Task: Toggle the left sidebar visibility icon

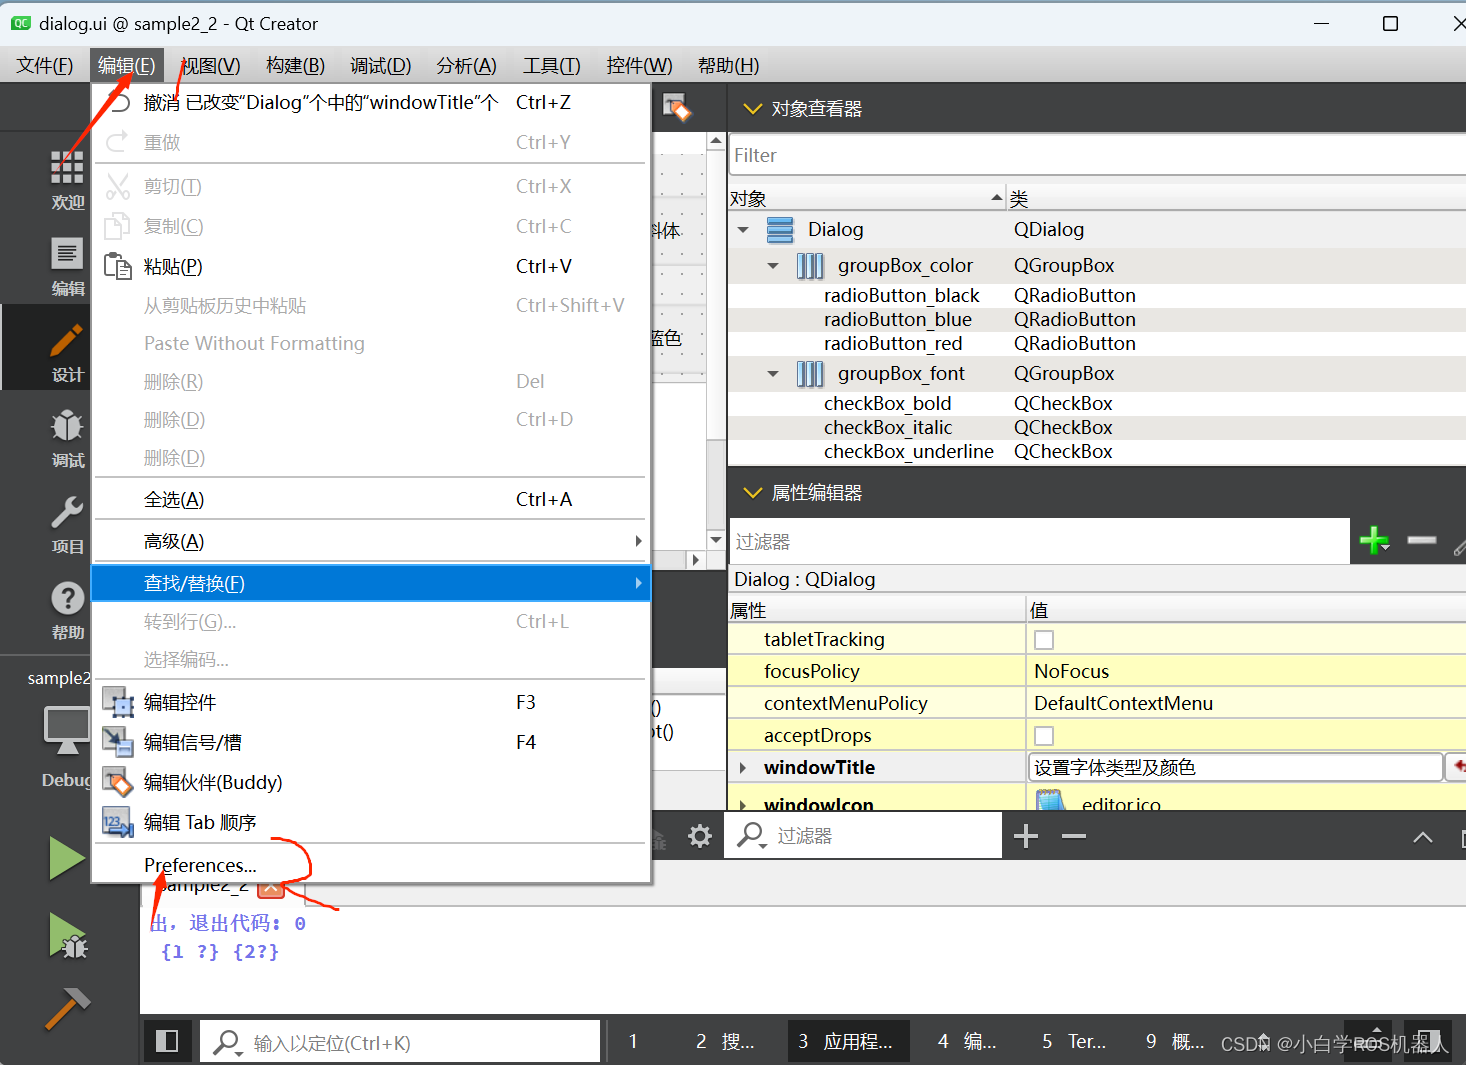Action: (x=167, y=1042)
